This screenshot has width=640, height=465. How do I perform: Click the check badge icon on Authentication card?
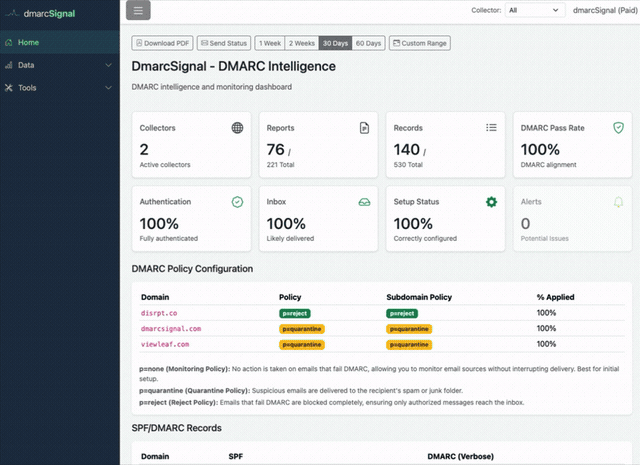click(x=237, y=202)
